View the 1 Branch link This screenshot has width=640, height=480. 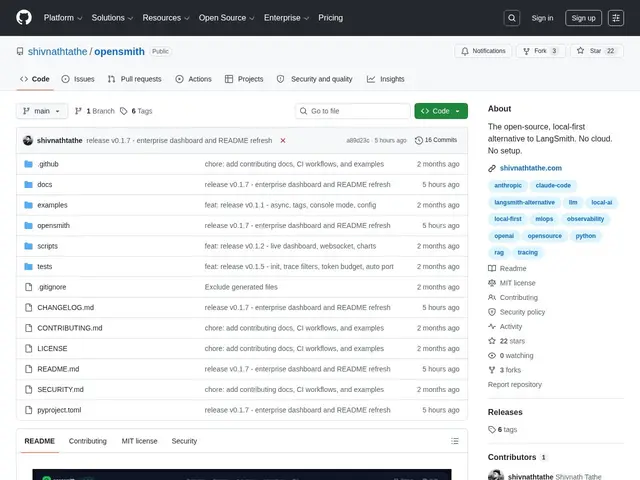pyautogui.click(x=95, y=111)
